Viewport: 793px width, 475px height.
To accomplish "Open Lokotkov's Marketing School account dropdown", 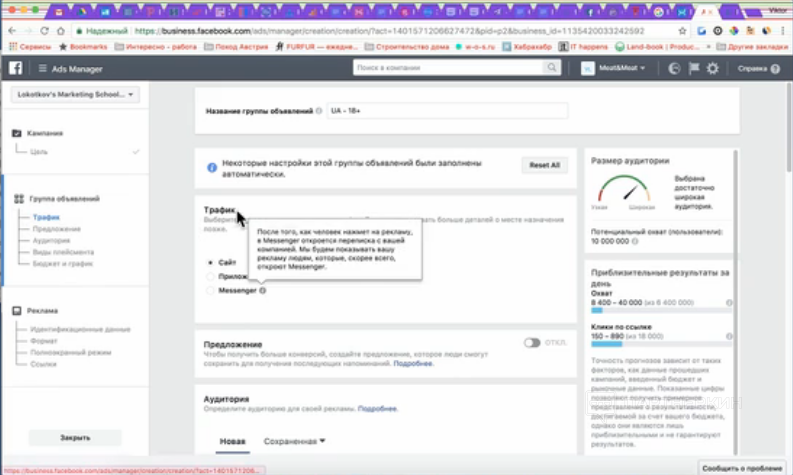I will point(75,95).
